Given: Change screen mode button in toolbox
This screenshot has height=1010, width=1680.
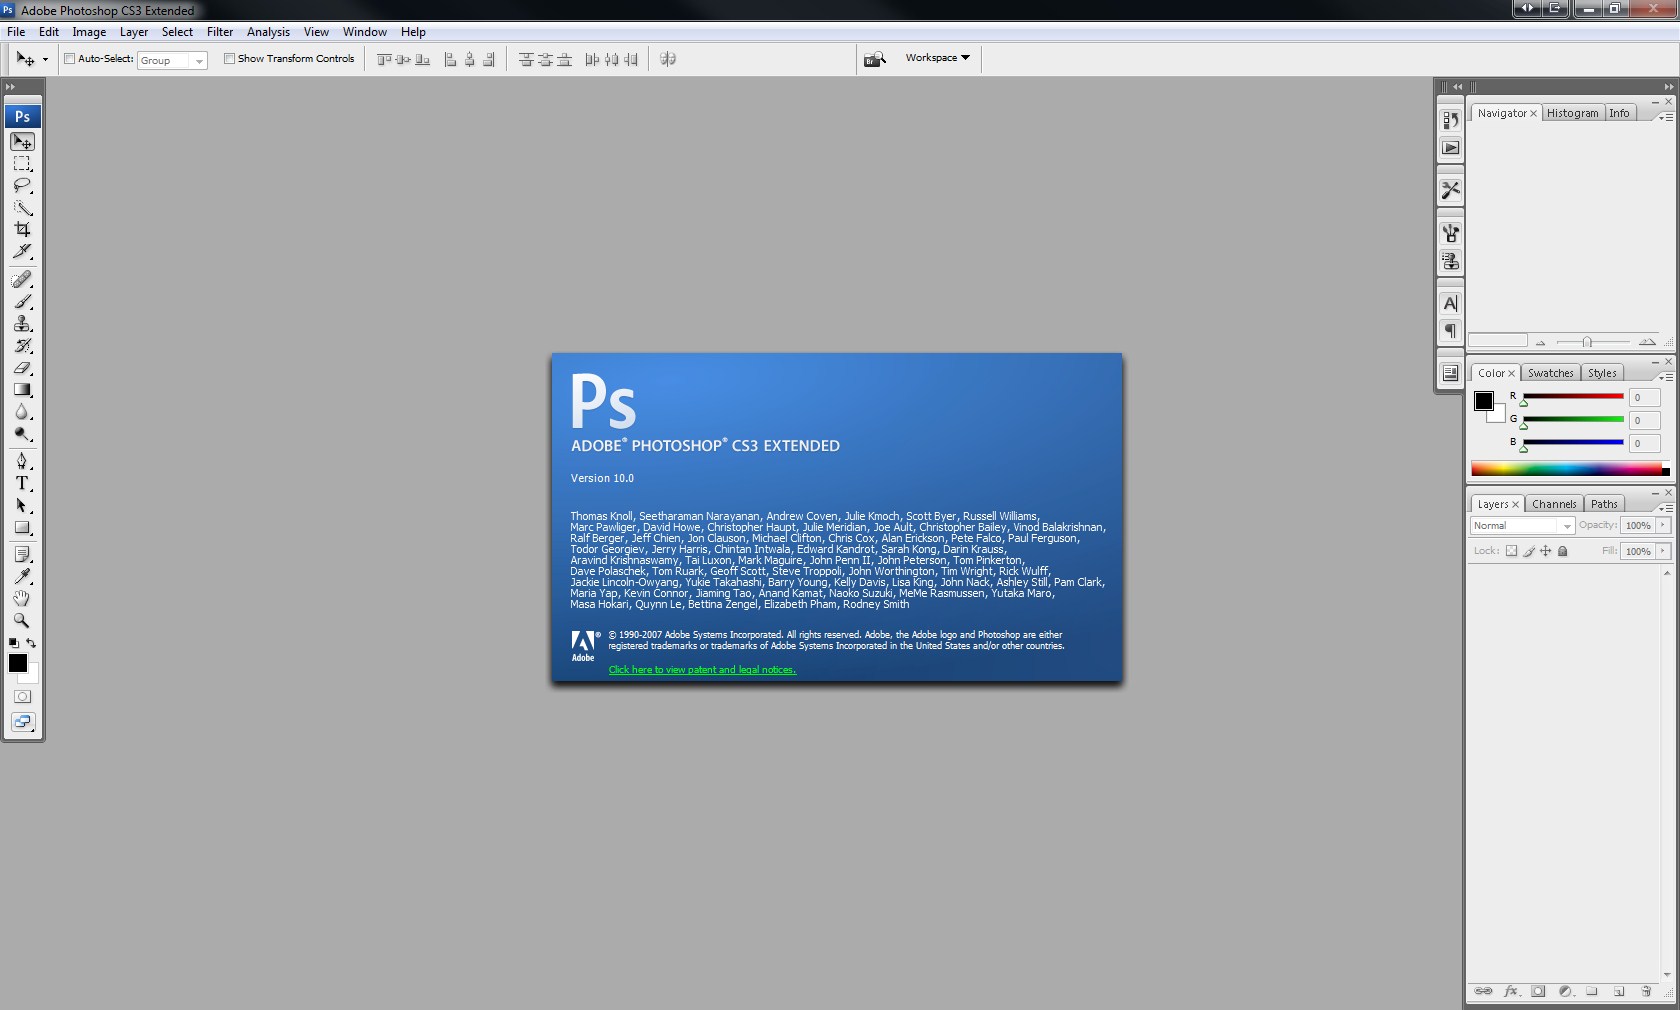Looking at the screenshot, I should tap(22, 722).
